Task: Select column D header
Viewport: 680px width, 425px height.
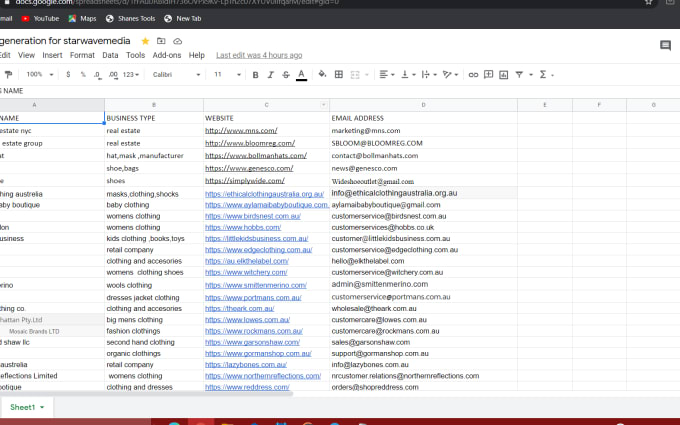Action: tap(423, 105)
